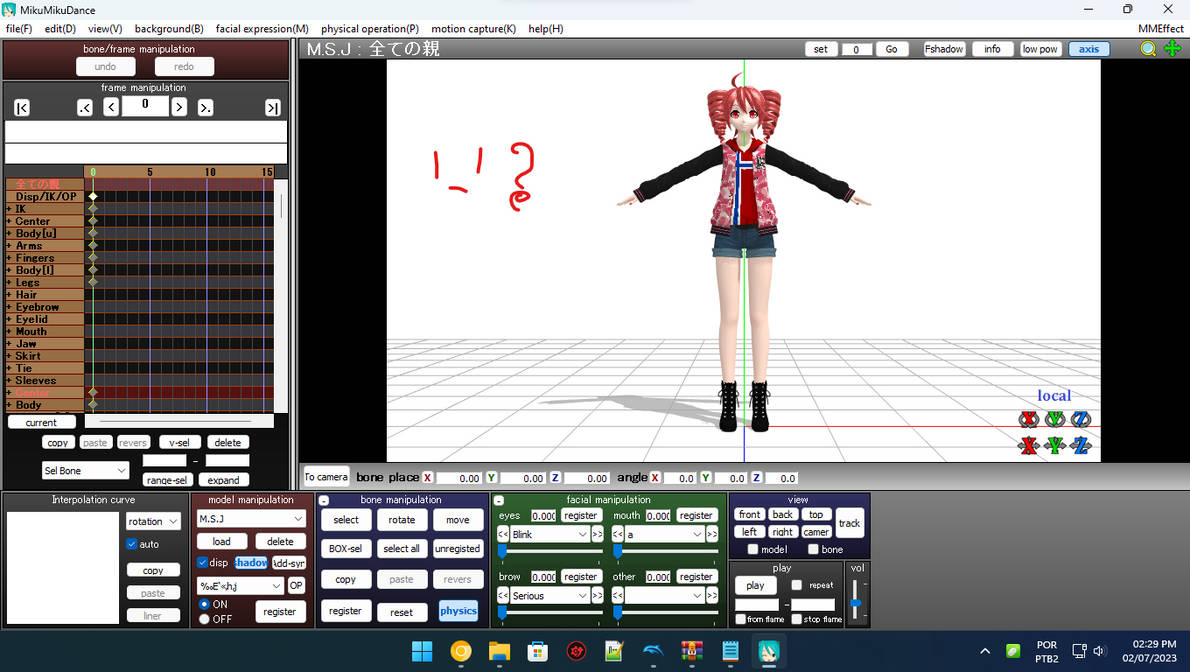Expand the Hair bone group
The image size is (1190, 672).
(9, 295)
